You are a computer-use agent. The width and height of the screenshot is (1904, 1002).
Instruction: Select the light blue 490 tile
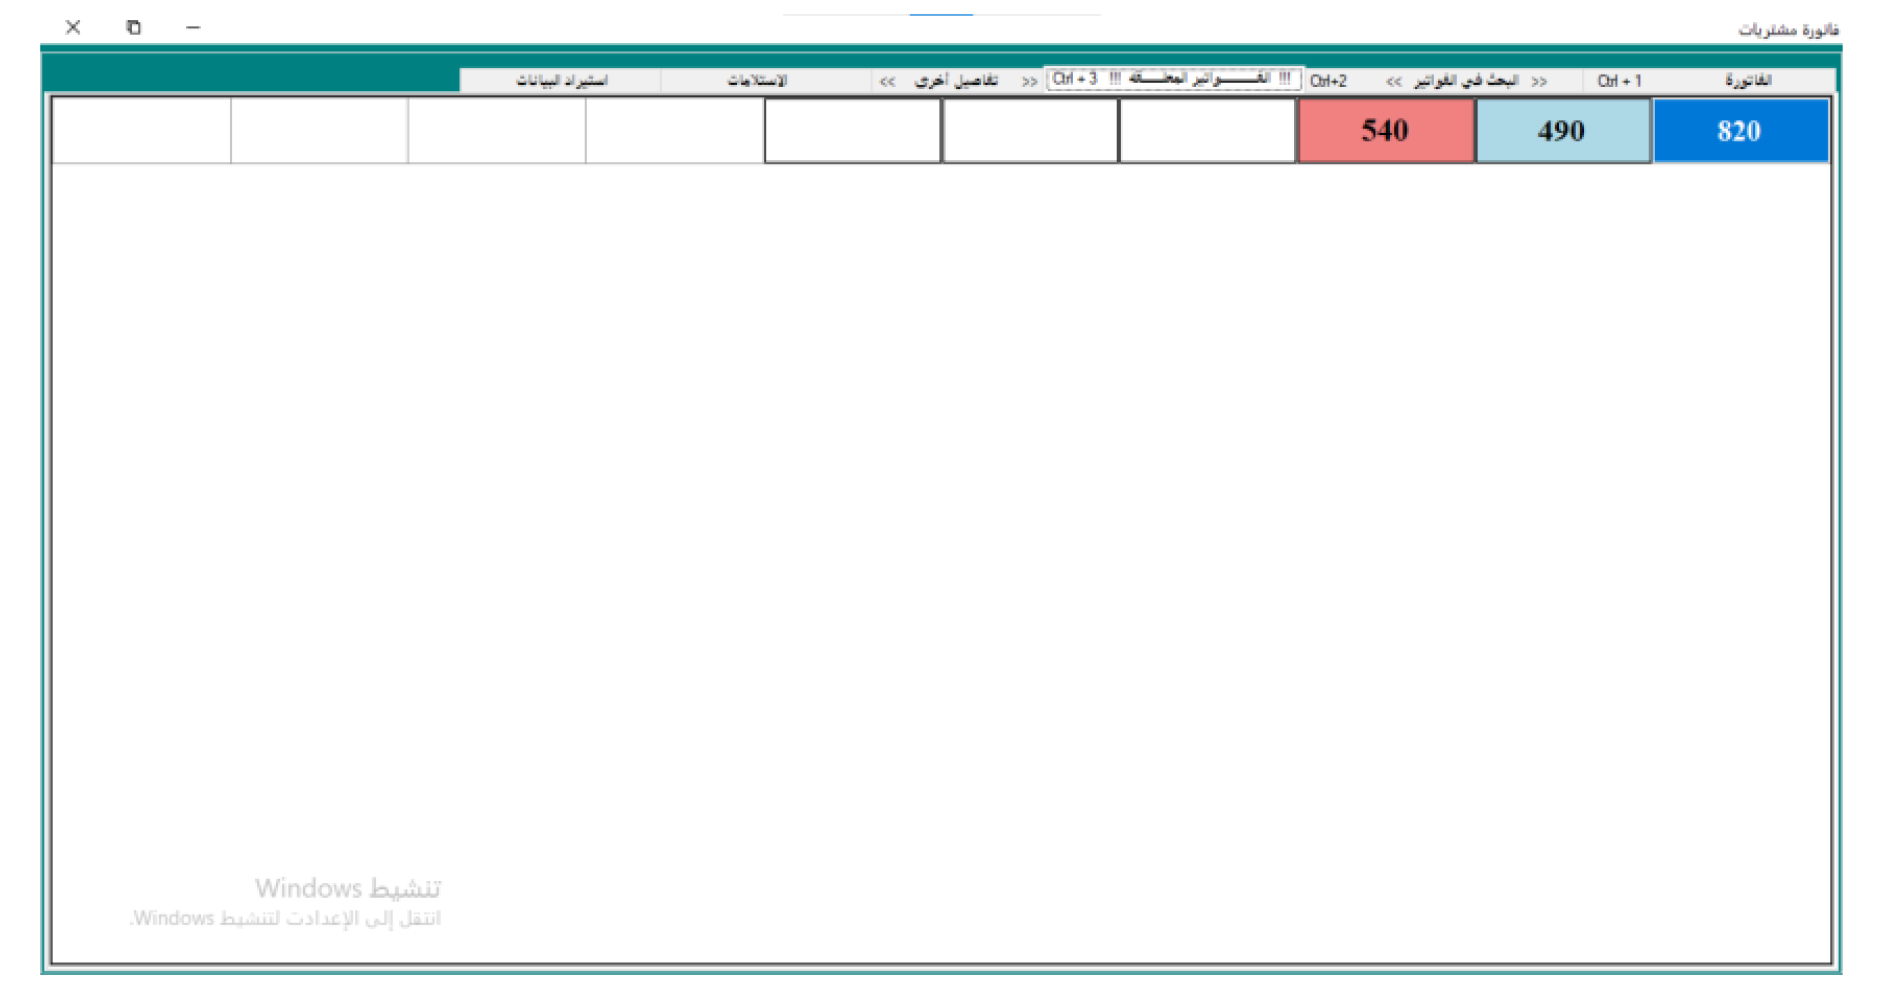(x=1562, y=130)
